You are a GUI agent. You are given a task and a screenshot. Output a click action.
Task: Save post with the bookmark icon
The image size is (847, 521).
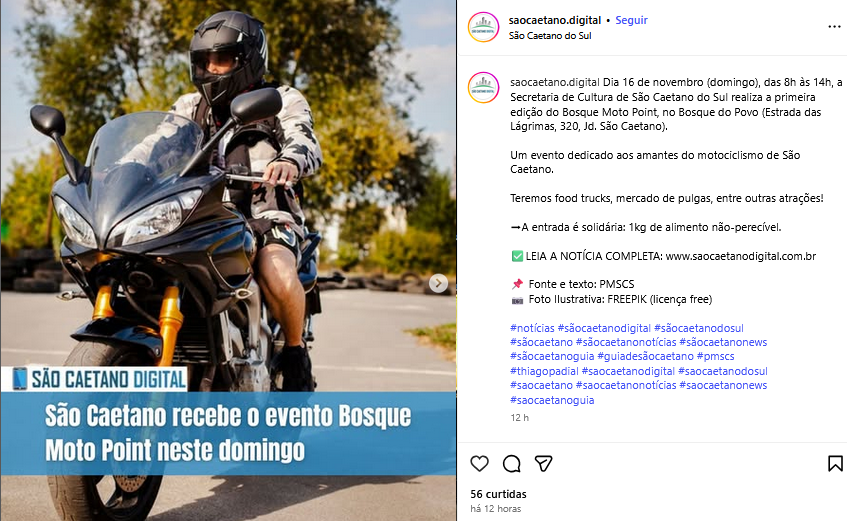[835, 464]
